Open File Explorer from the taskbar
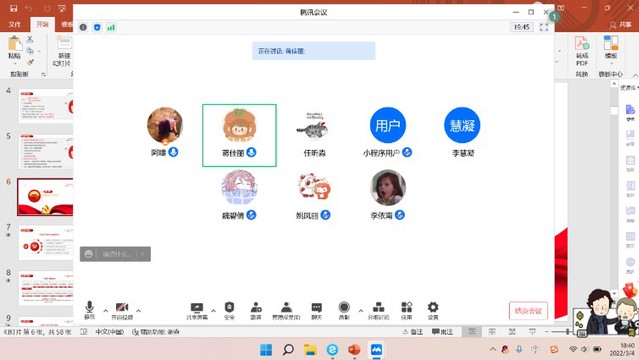 click(310, 349)
